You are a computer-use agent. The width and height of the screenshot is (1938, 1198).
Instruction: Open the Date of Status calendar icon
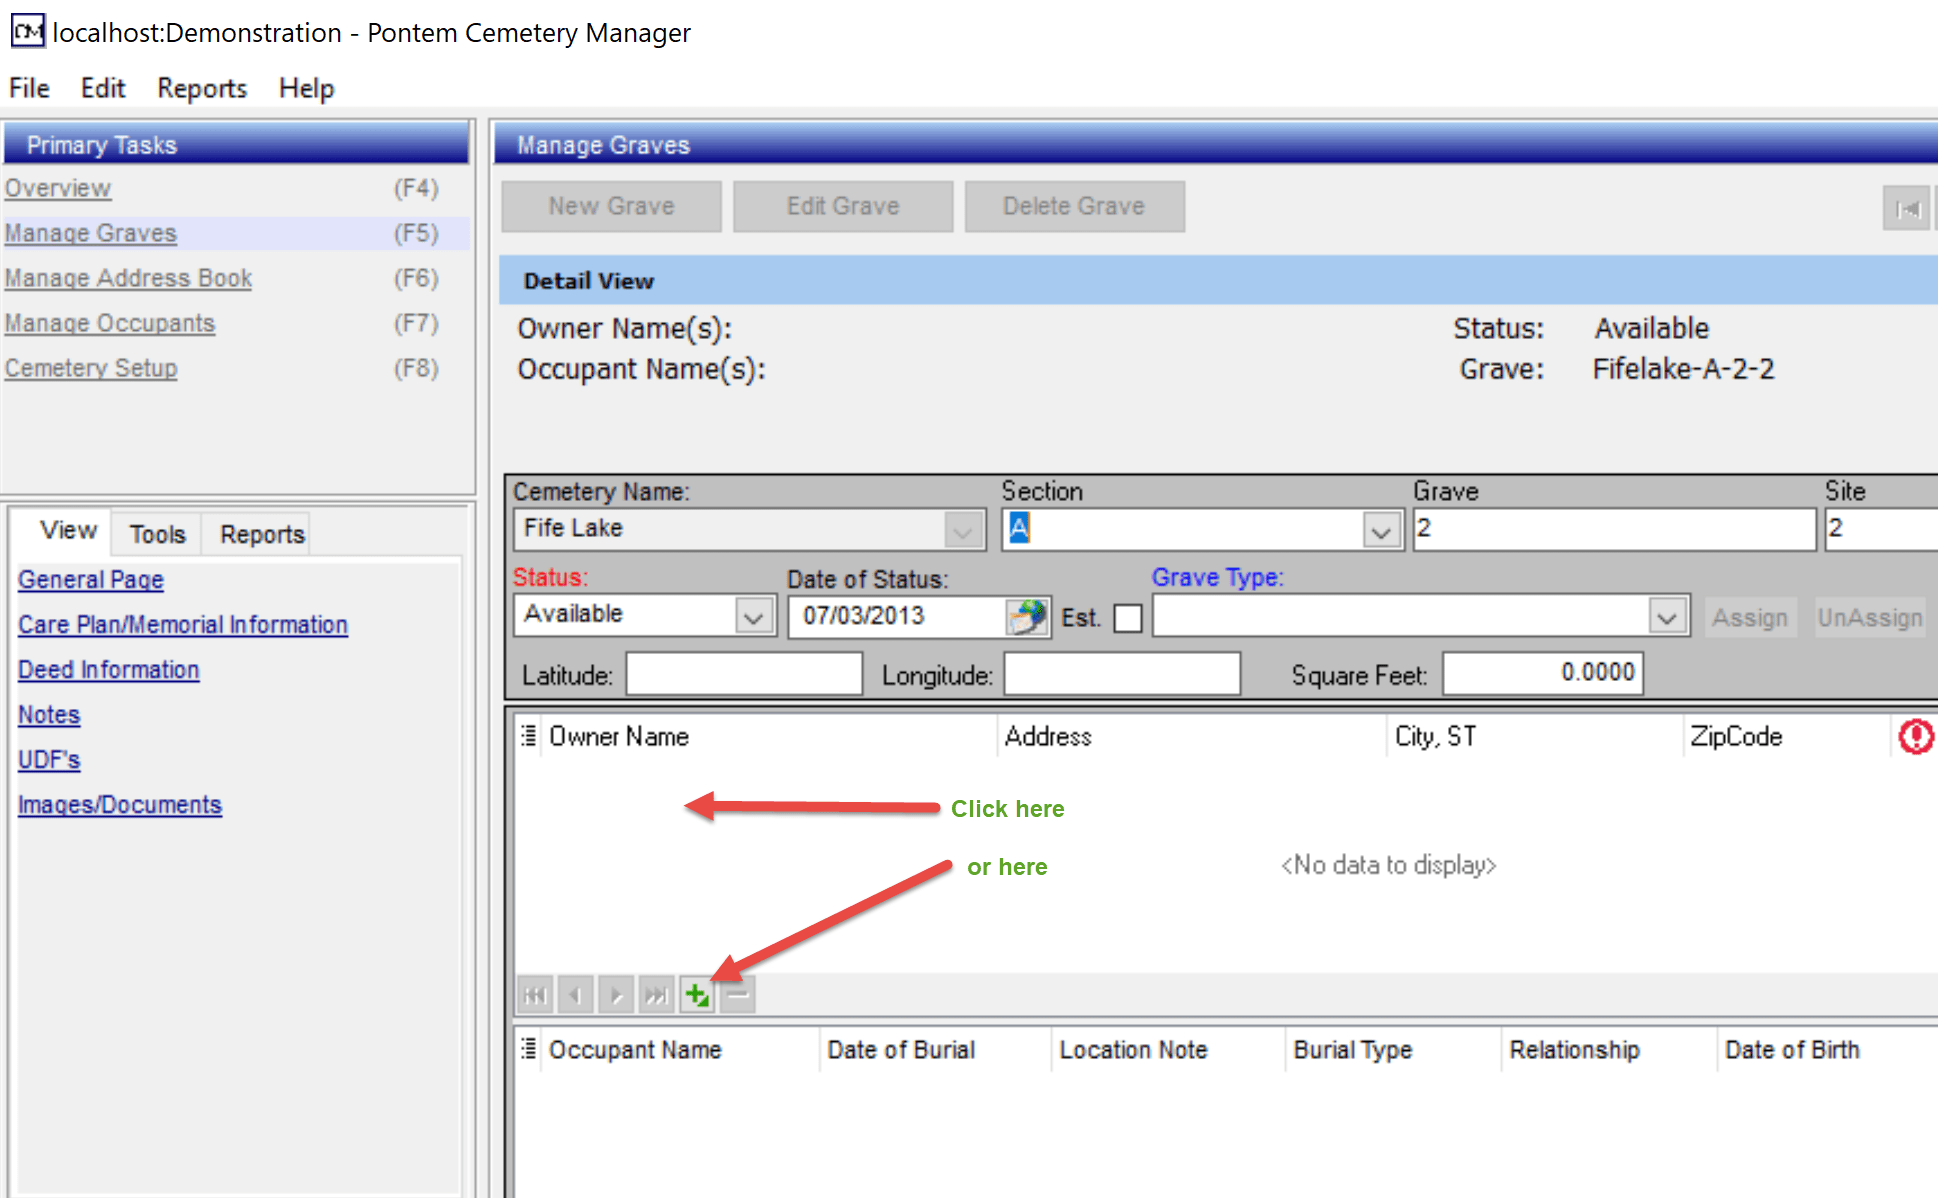pos(1027,617)
